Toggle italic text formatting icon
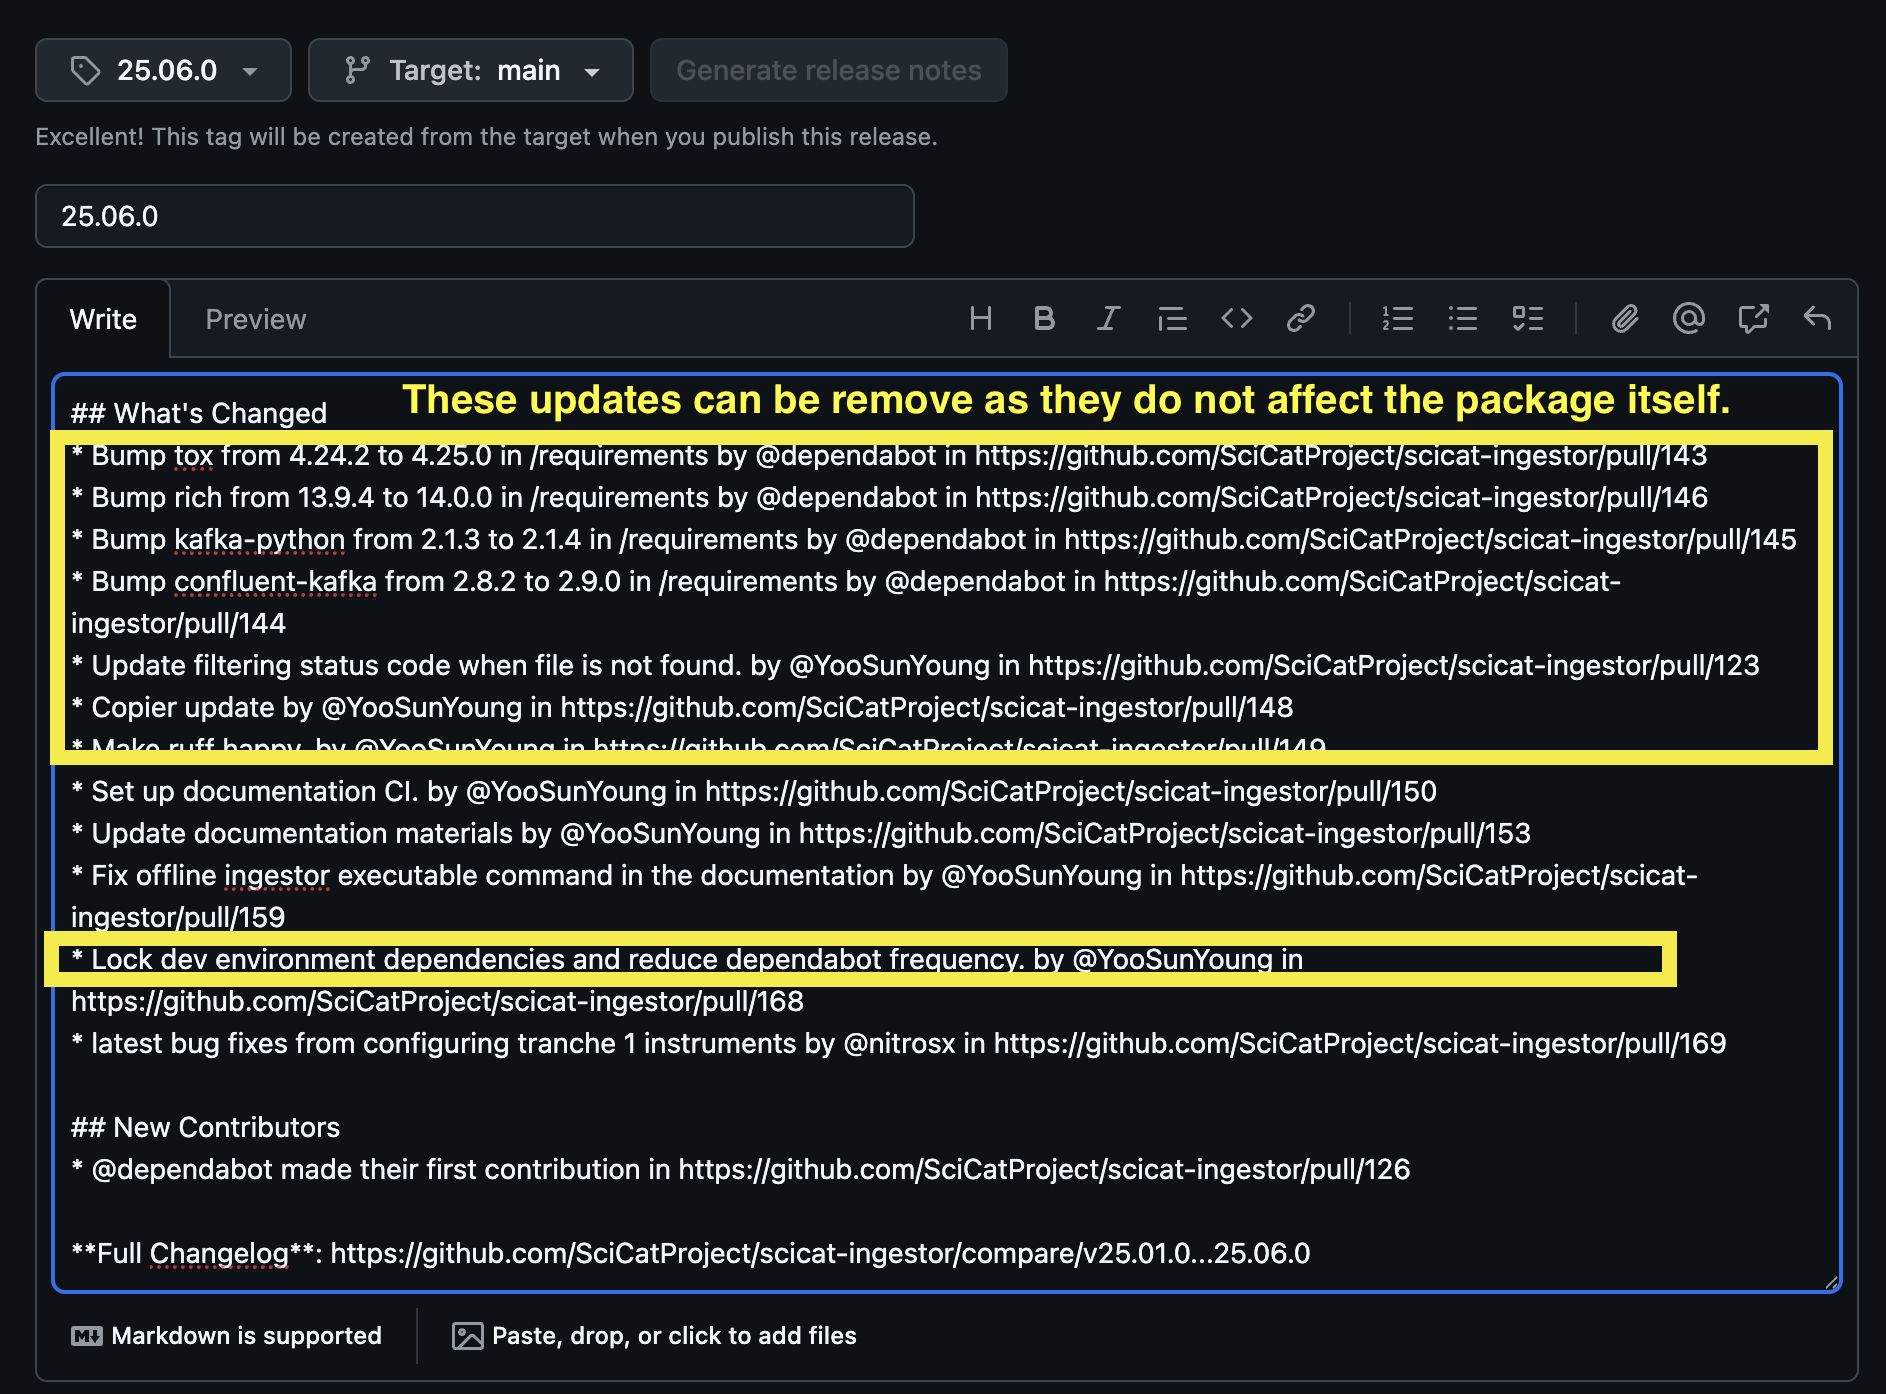The height and width of the screenshot is (1394, 1886). pos(1108,319)
